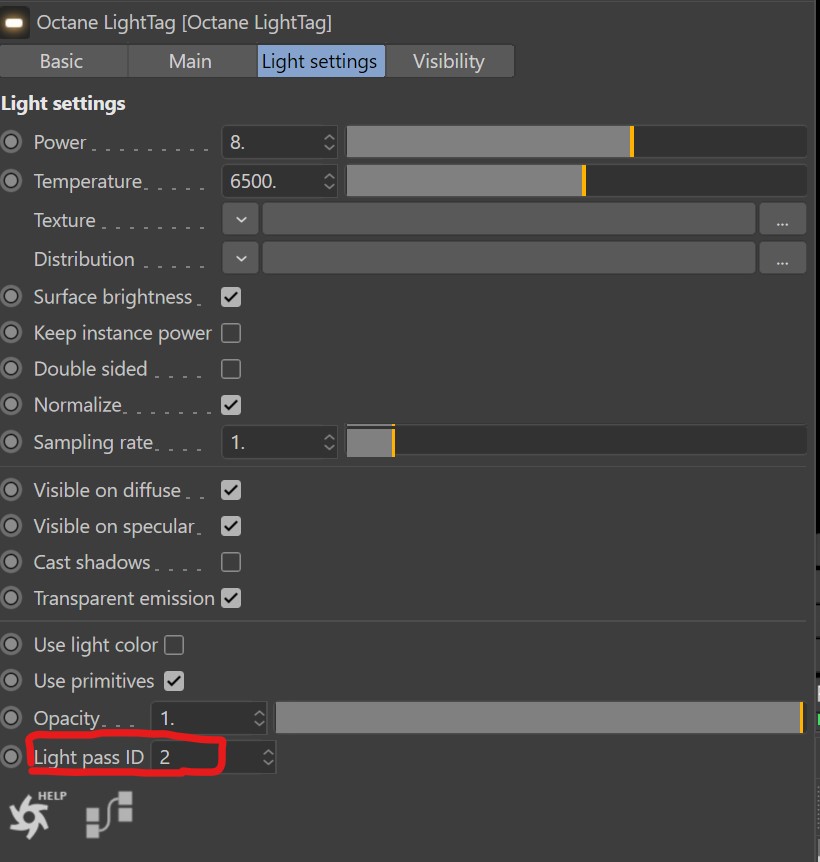This screenshot has width=820, height=862.
Task: Click the Texture link field
Action: [509, 219]
